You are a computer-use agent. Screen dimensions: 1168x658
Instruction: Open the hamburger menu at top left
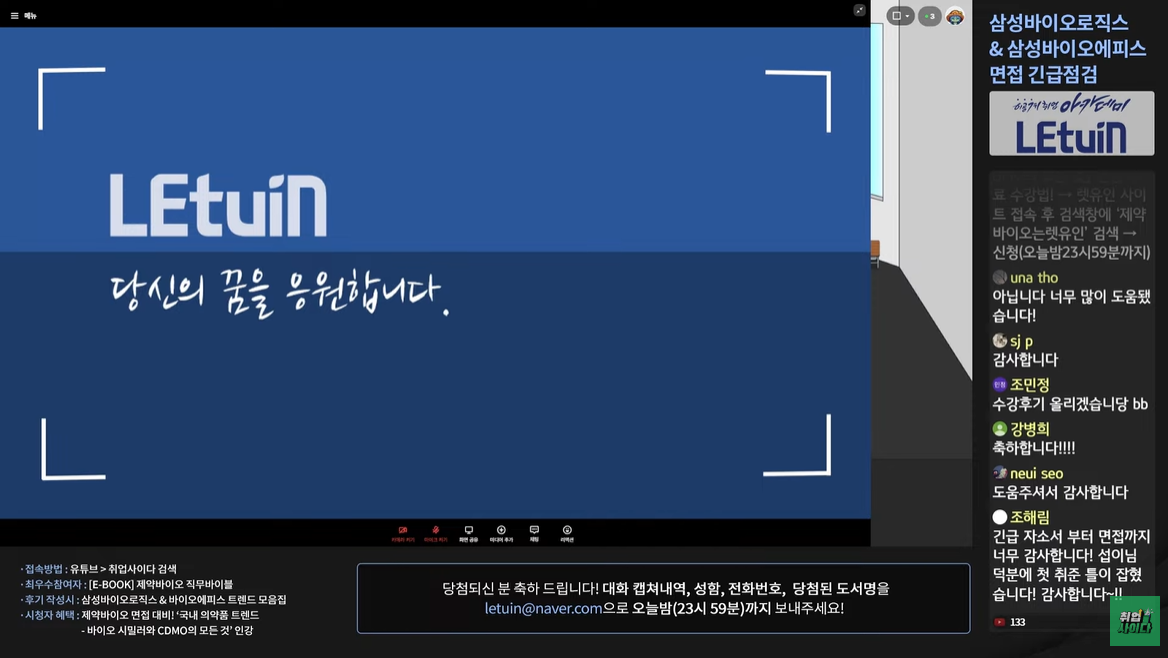[15, 15]
